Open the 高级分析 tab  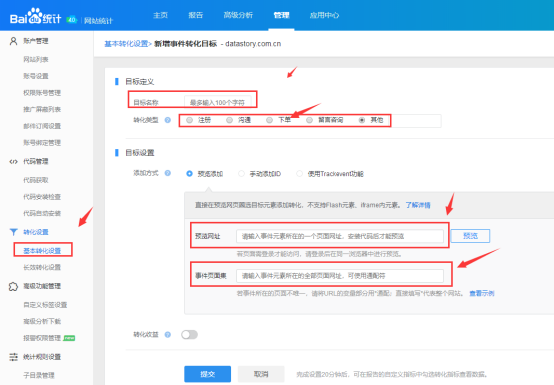click(238, 15)
